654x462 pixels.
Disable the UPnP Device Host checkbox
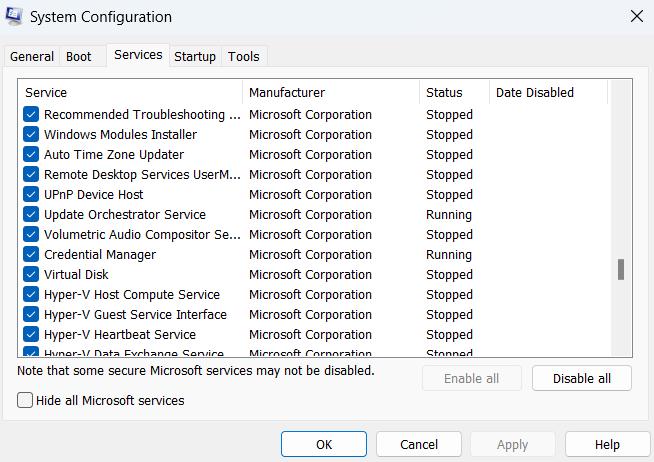[x=31, y=195]
